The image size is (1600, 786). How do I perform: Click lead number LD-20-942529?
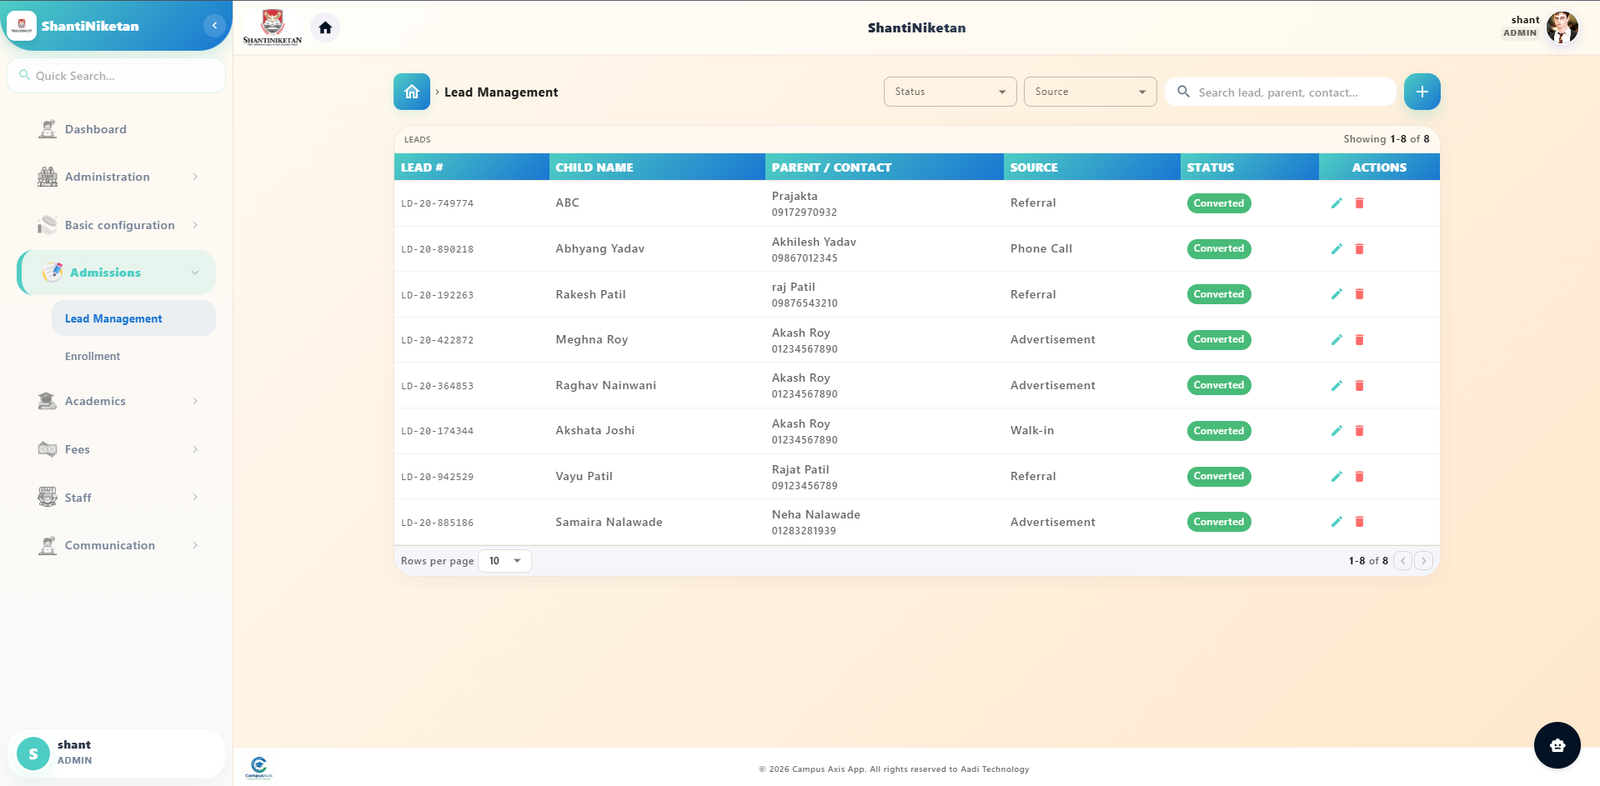click(x=437, y=477)
